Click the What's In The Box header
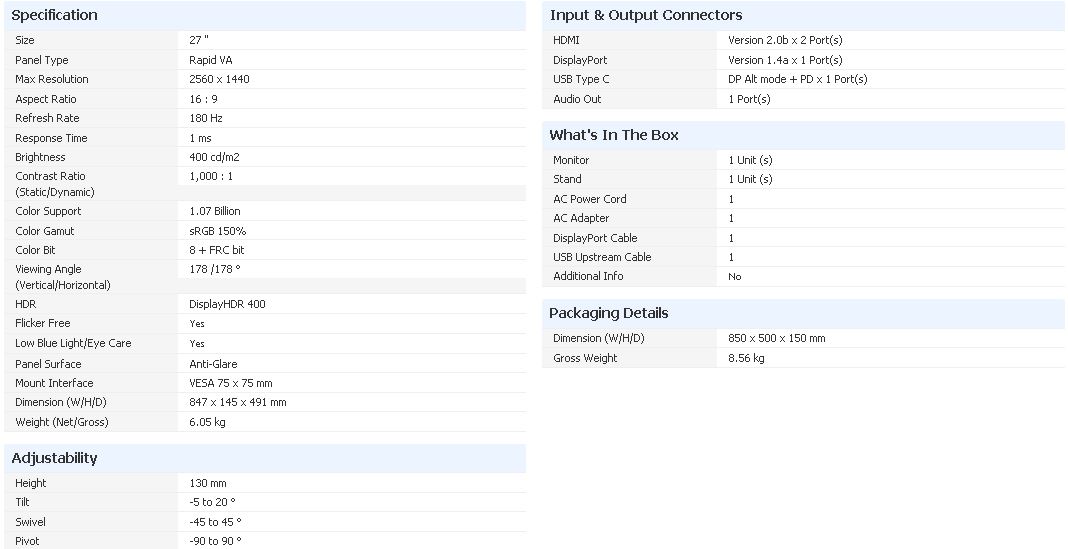 click(614, 135)
